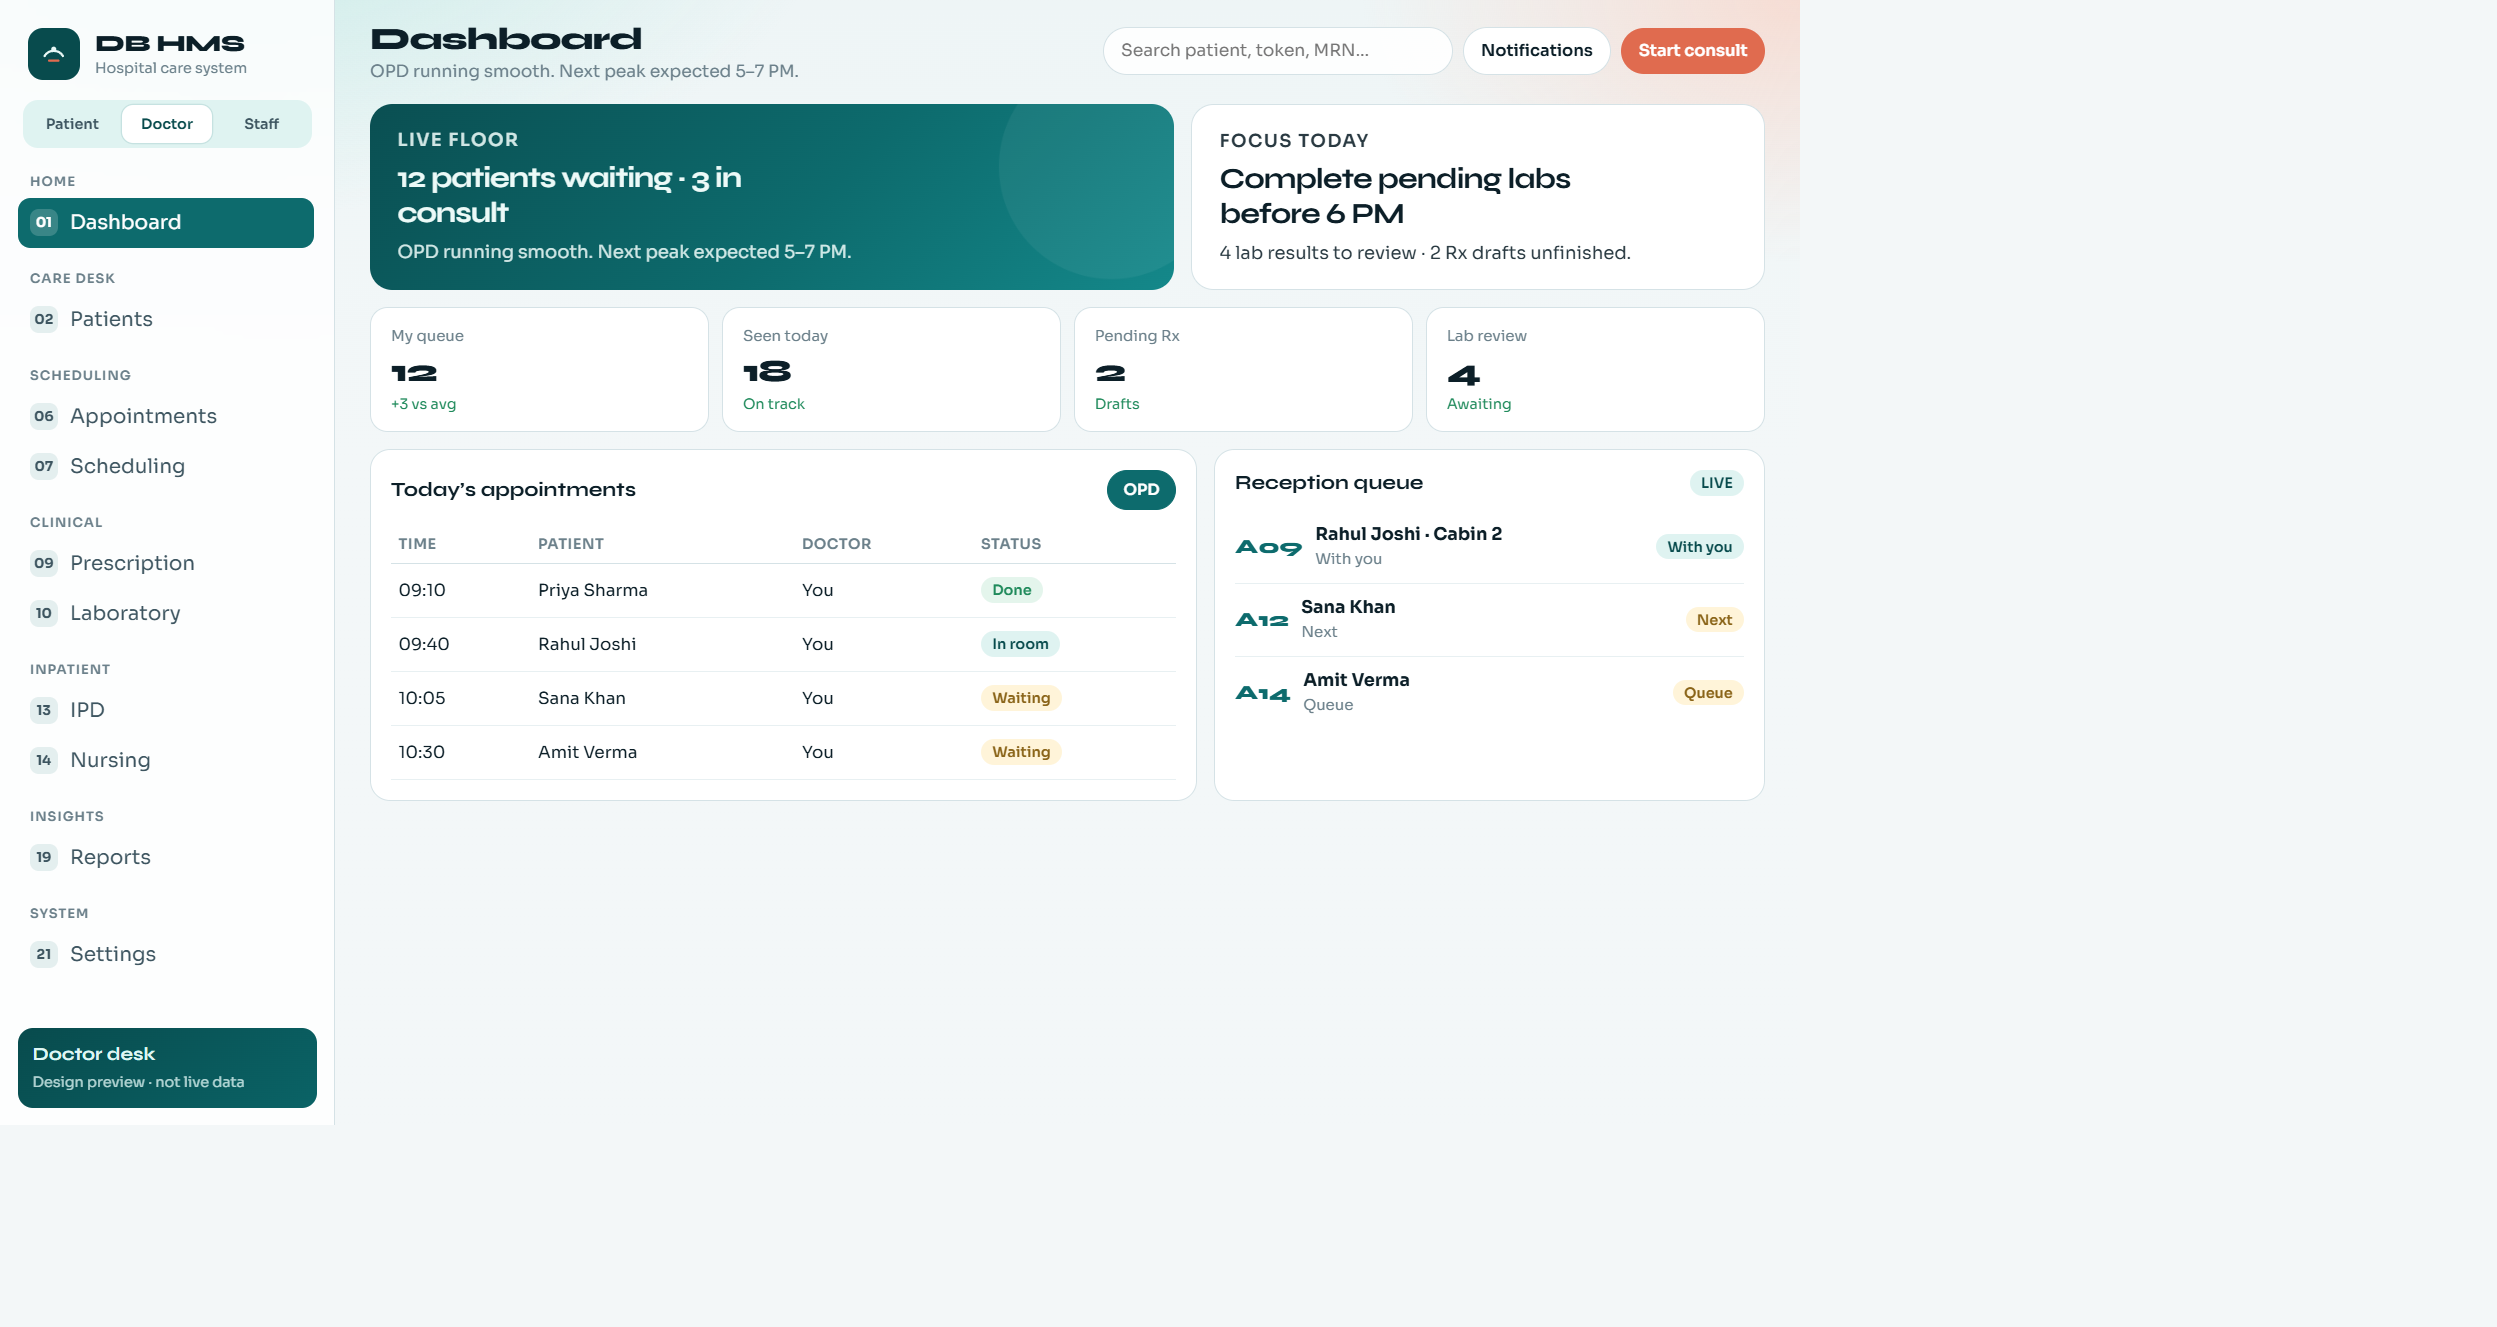
Task: Open the Seen today stat card
Action: pyautogui.click(x=891, y=370)
